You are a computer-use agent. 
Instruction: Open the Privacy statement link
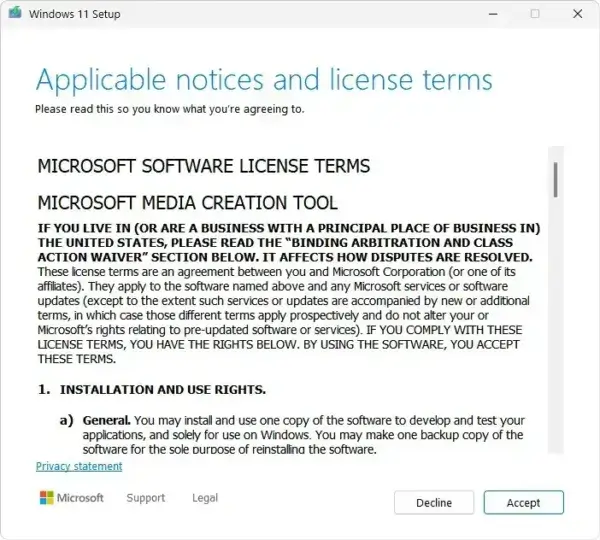79,466
